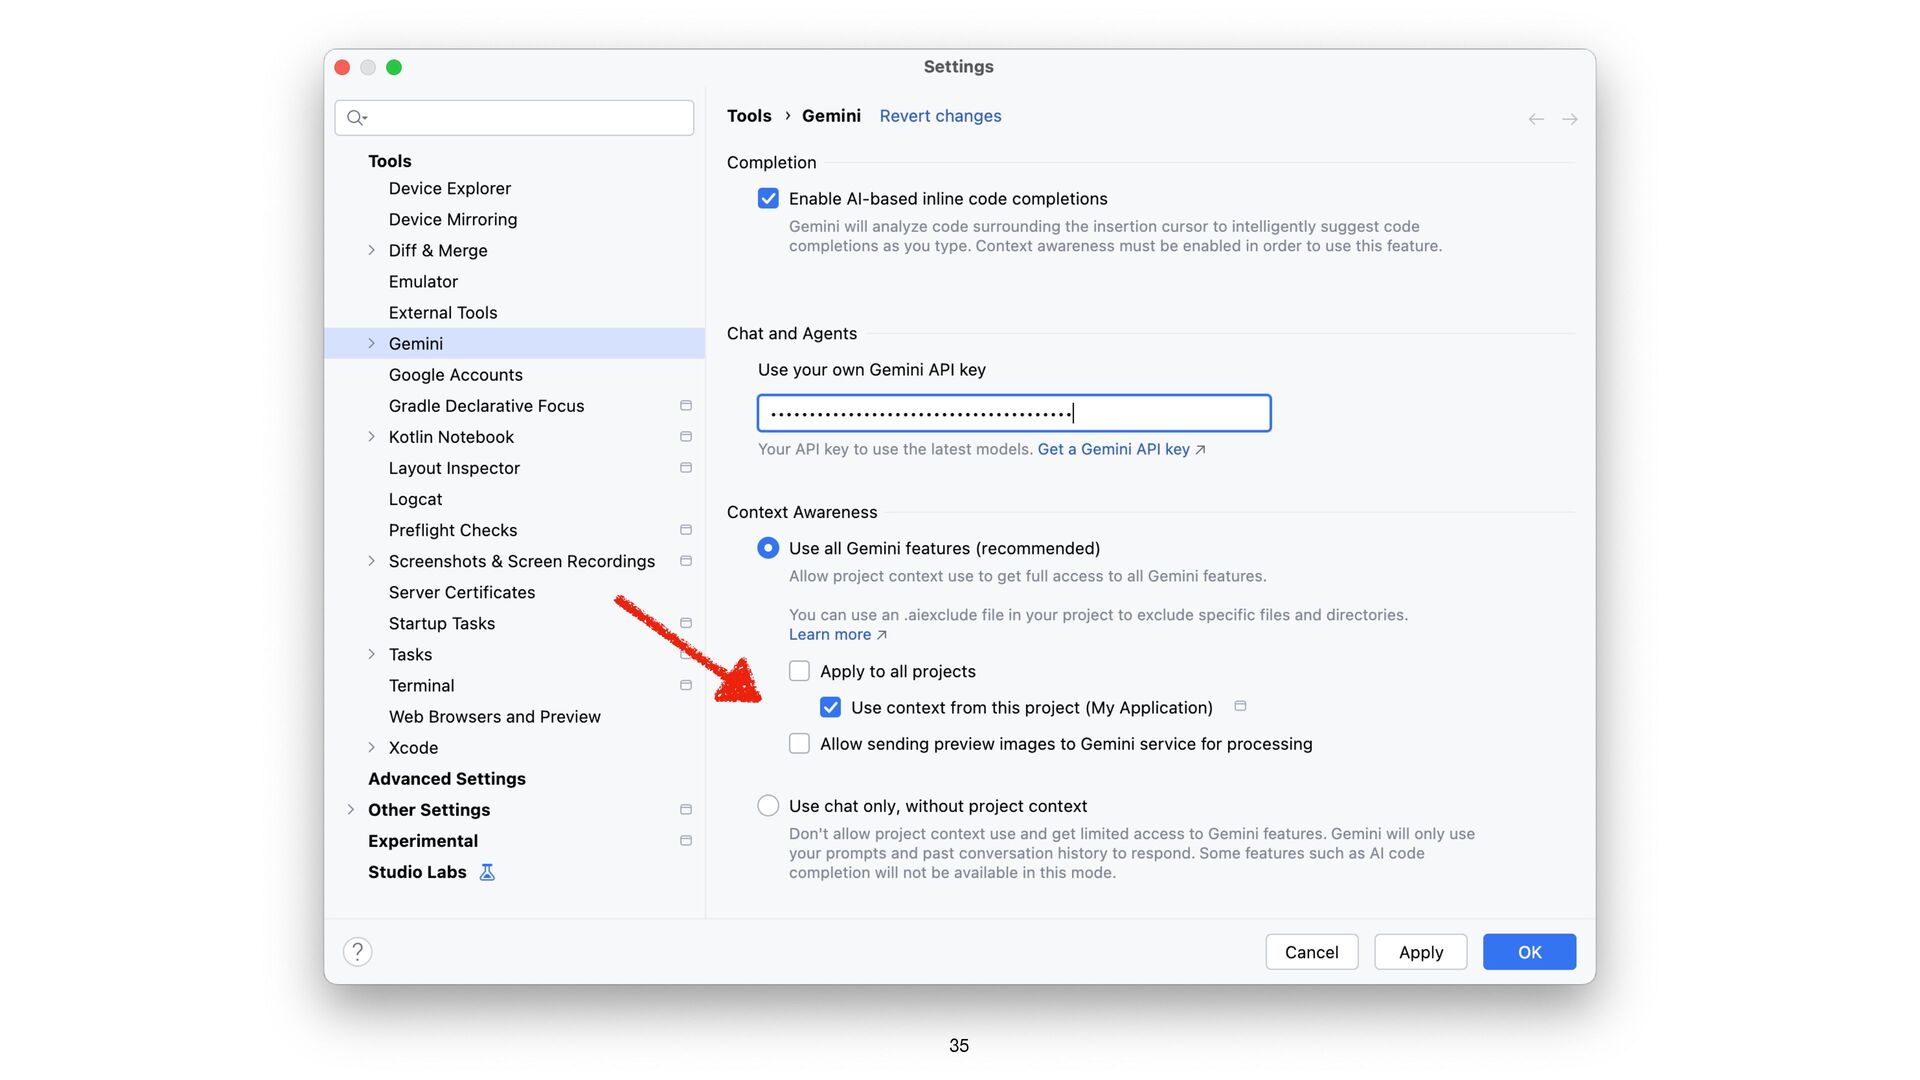Check Apply to all projects
The height and width of the screenshot is (1080, 1920).
click(x=799, y=671)
